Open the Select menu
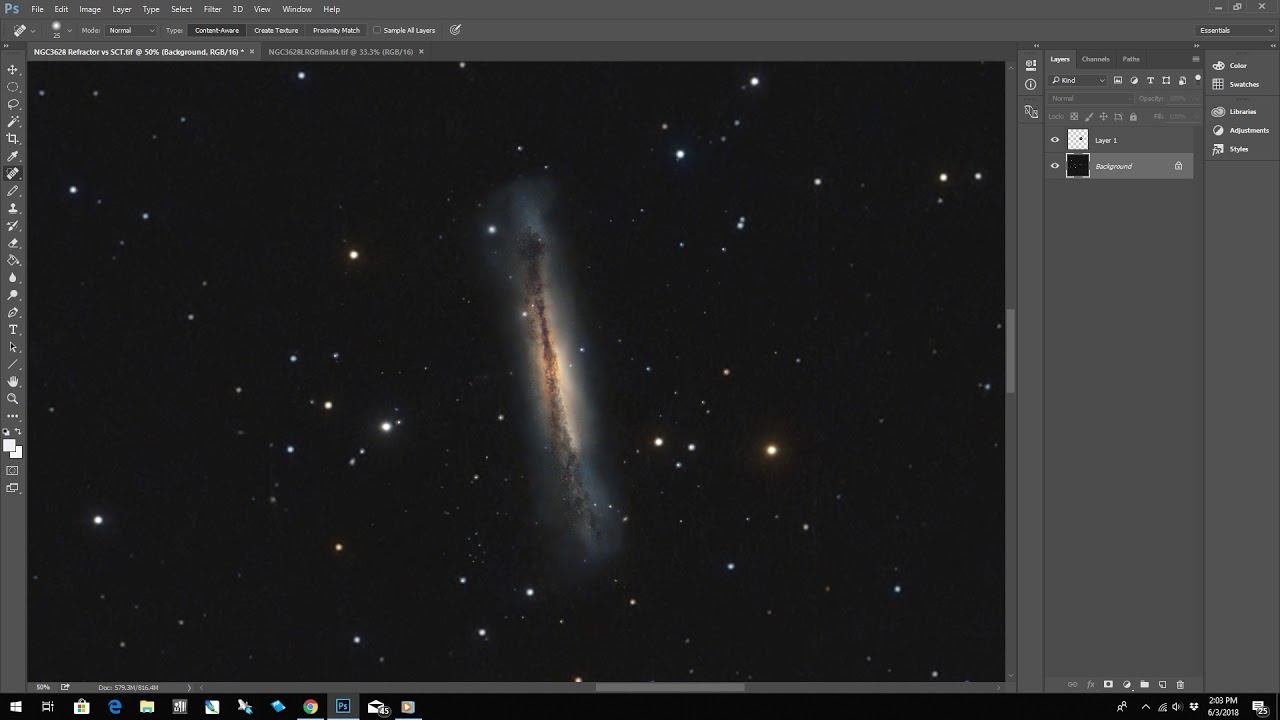 [181, 9]
